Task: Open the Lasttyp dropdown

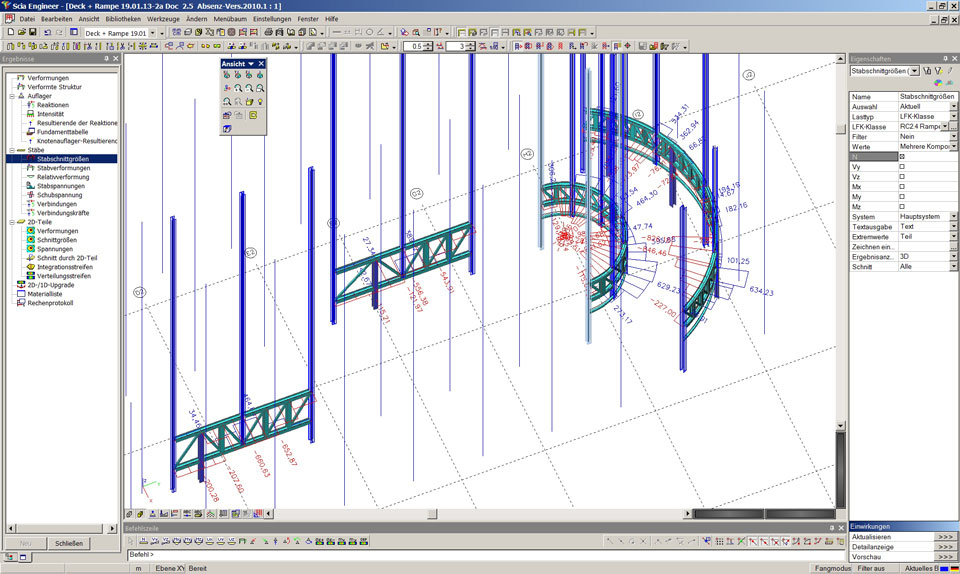Action: tap(953, 116)
